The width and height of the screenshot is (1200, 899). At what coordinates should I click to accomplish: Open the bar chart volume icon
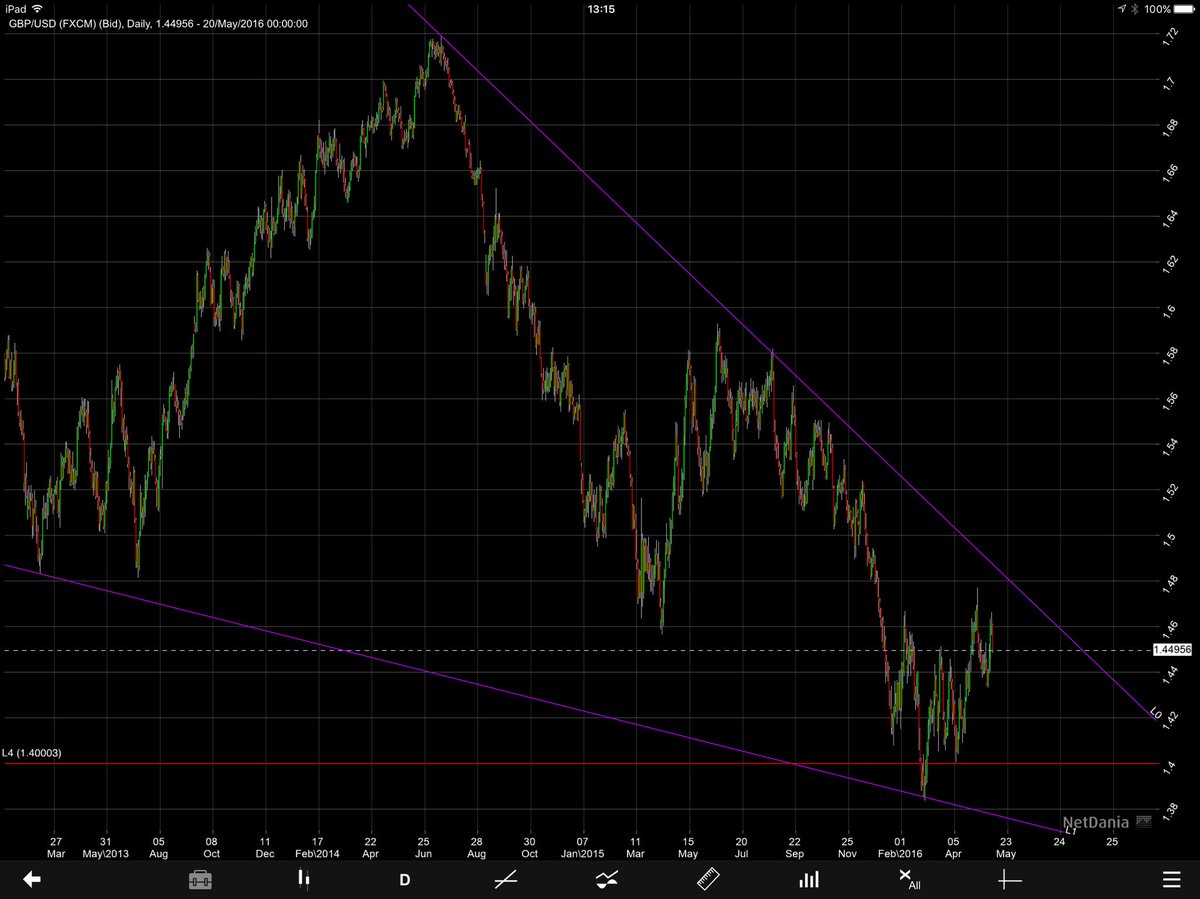[x=809, y=879]
